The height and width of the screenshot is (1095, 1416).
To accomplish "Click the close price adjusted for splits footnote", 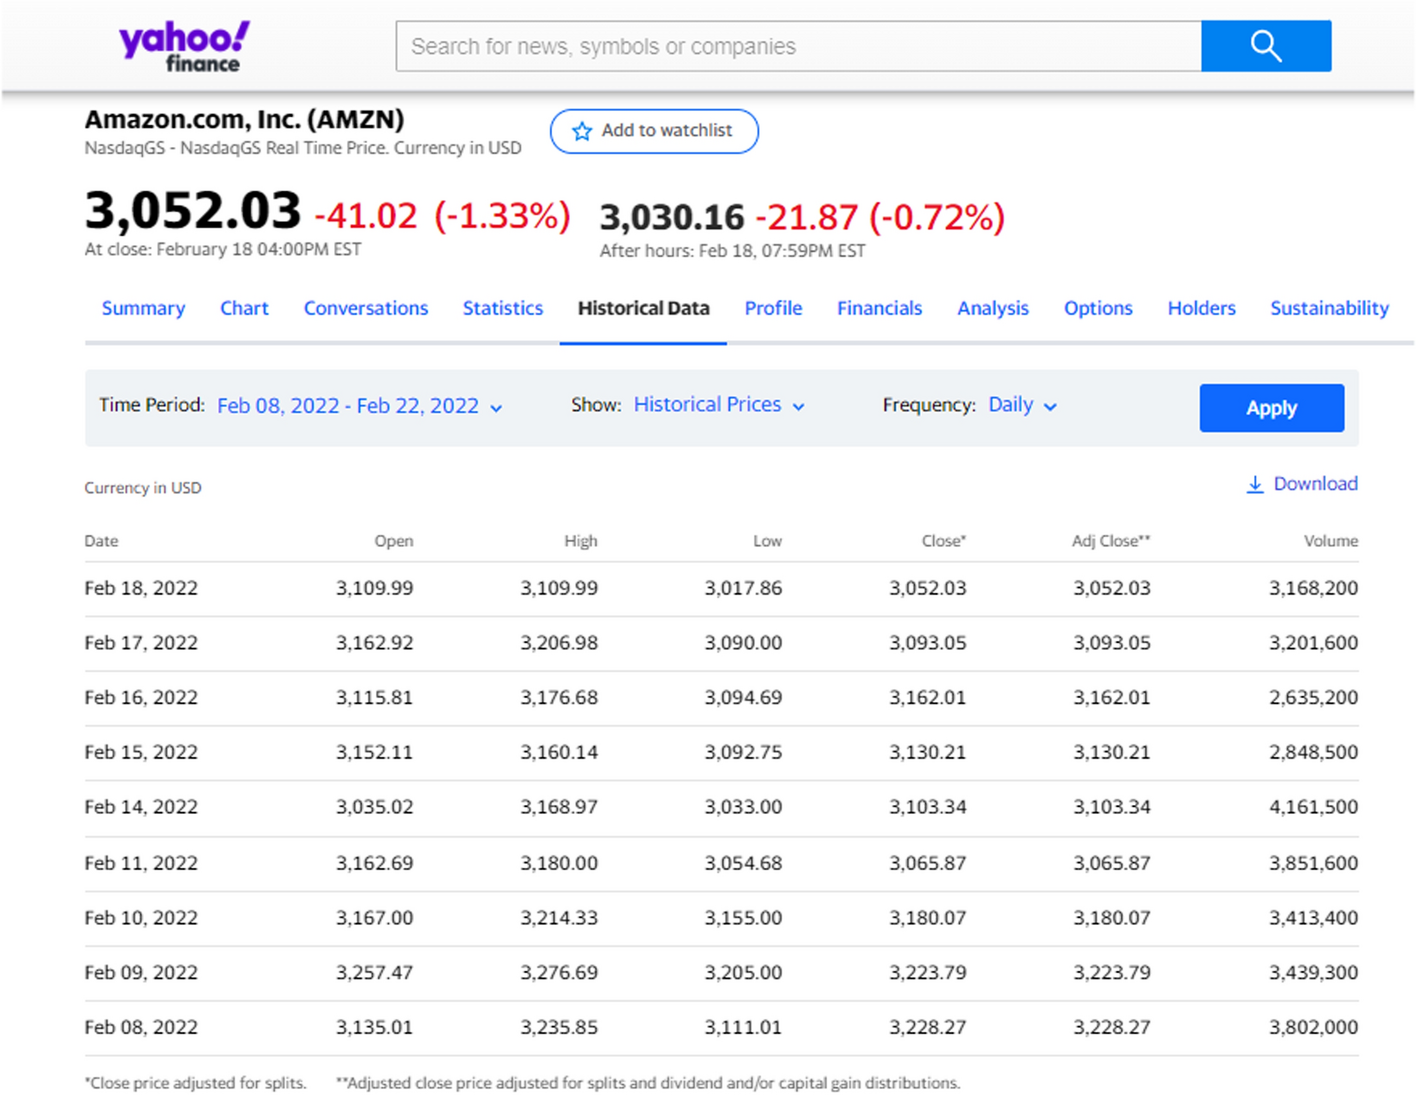I will (x=196, y=1083).
